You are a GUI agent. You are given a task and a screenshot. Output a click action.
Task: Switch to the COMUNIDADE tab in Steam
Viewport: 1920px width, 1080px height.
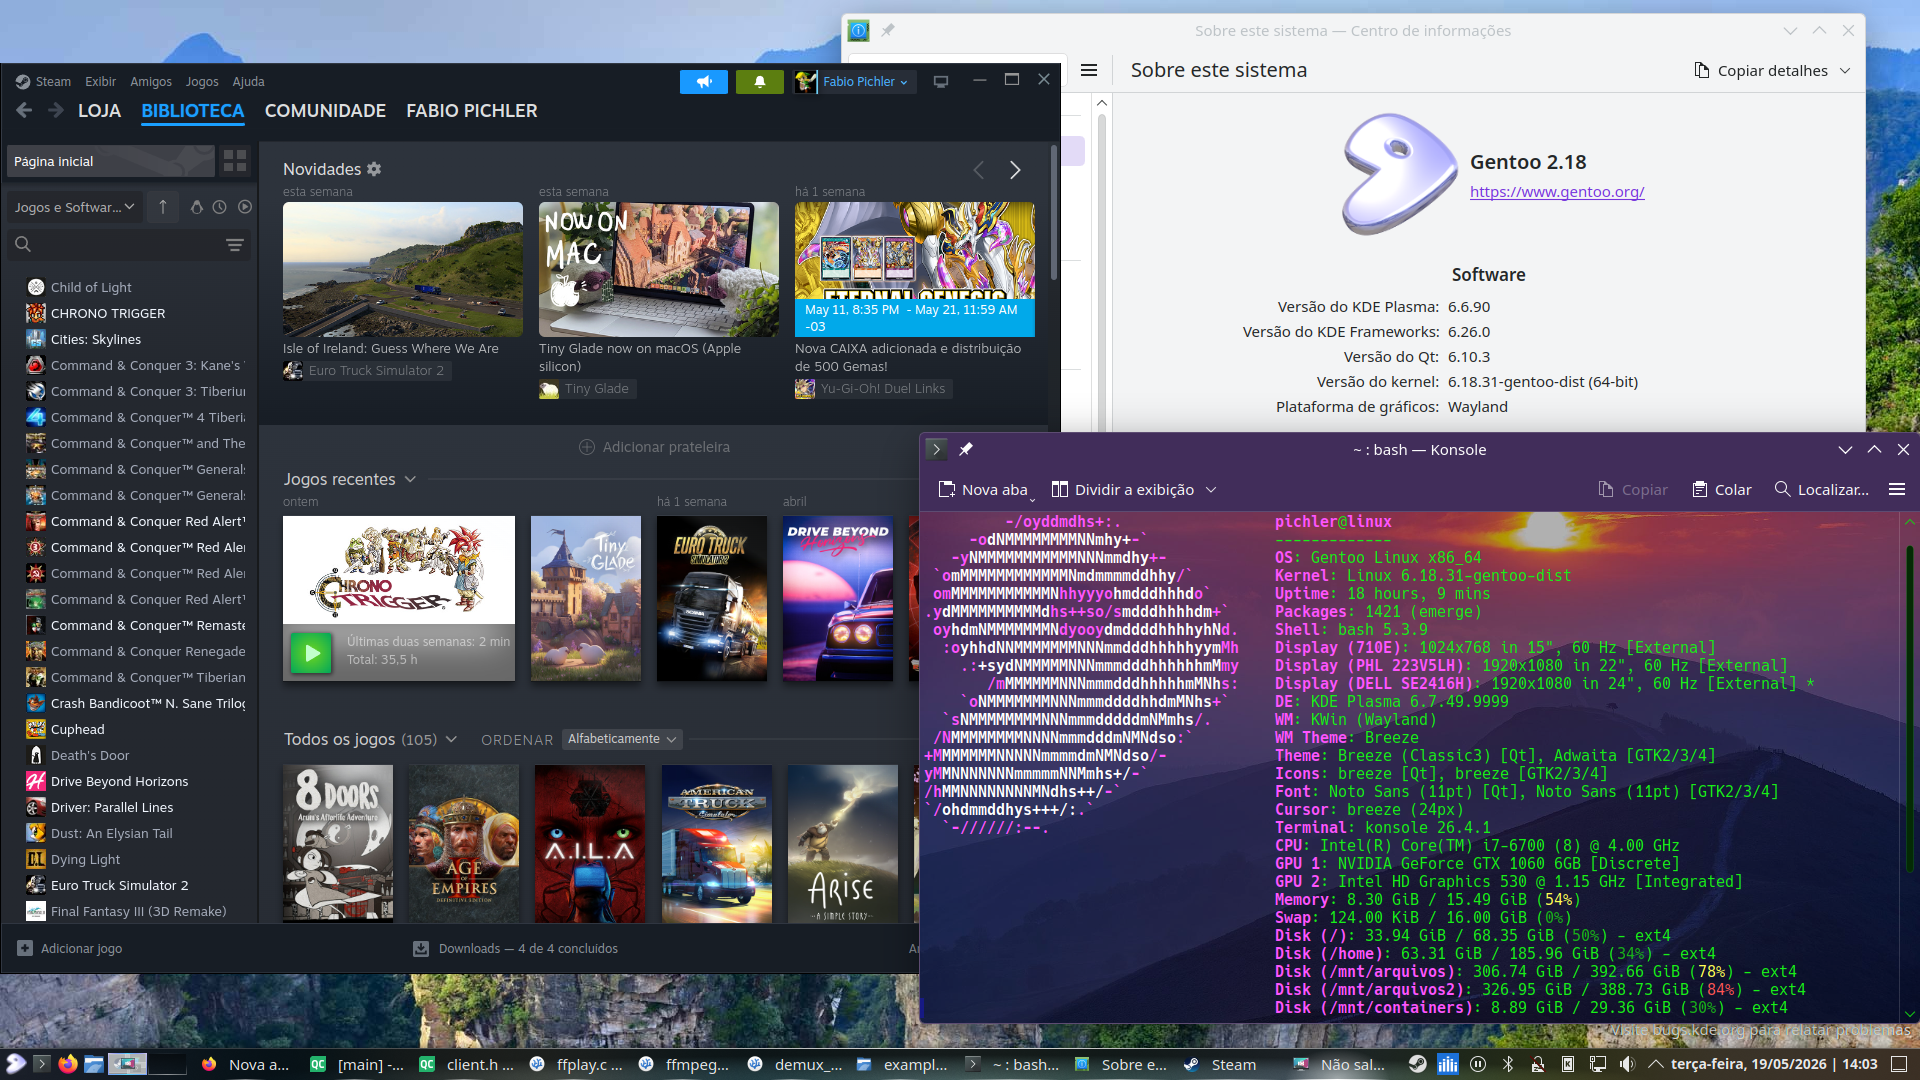[x=325, y=111]
